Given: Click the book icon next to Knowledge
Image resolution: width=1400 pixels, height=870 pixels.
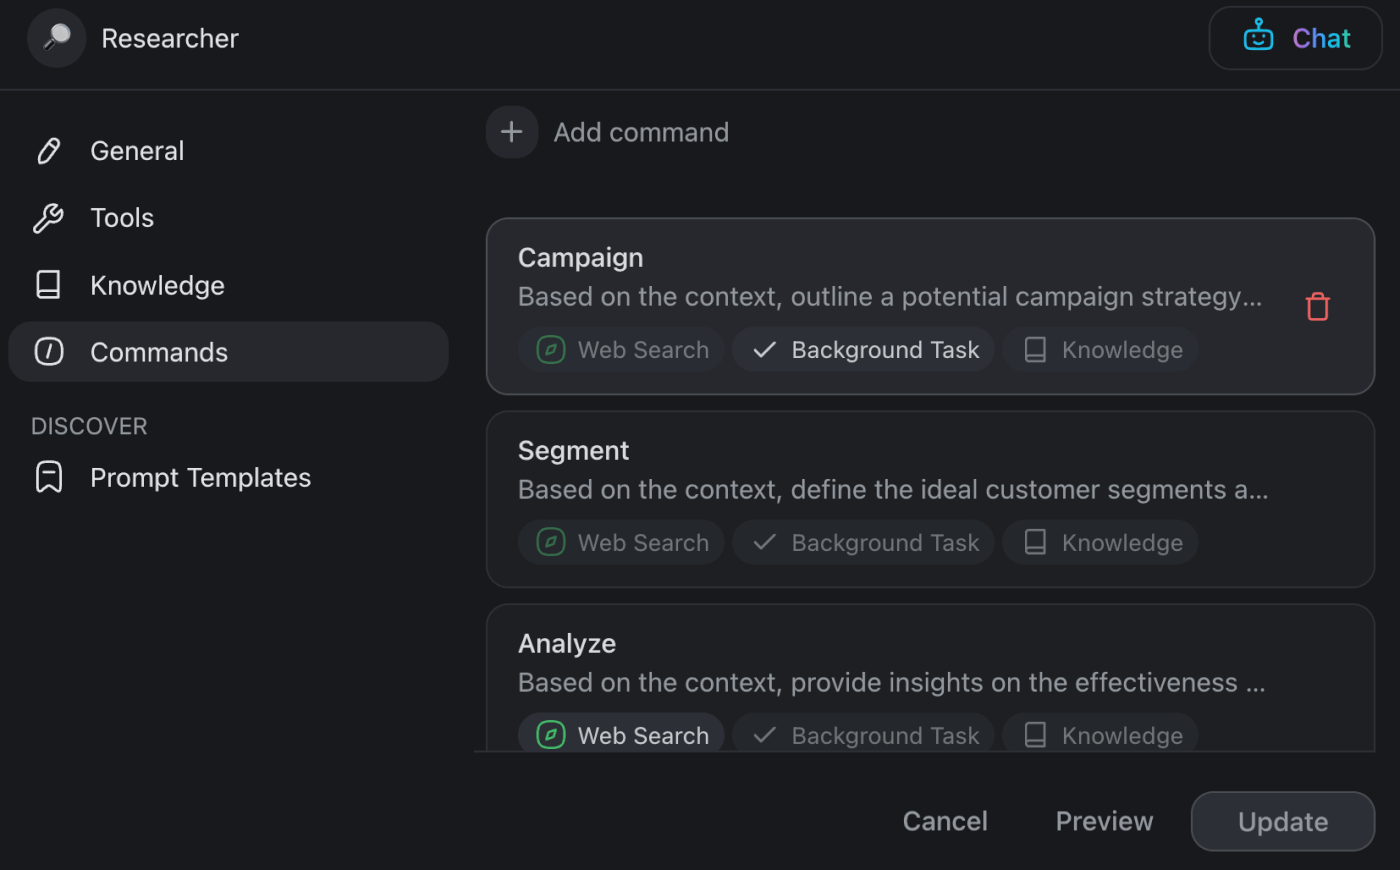Looking at the screenshot, I should (x=49, y=284).
